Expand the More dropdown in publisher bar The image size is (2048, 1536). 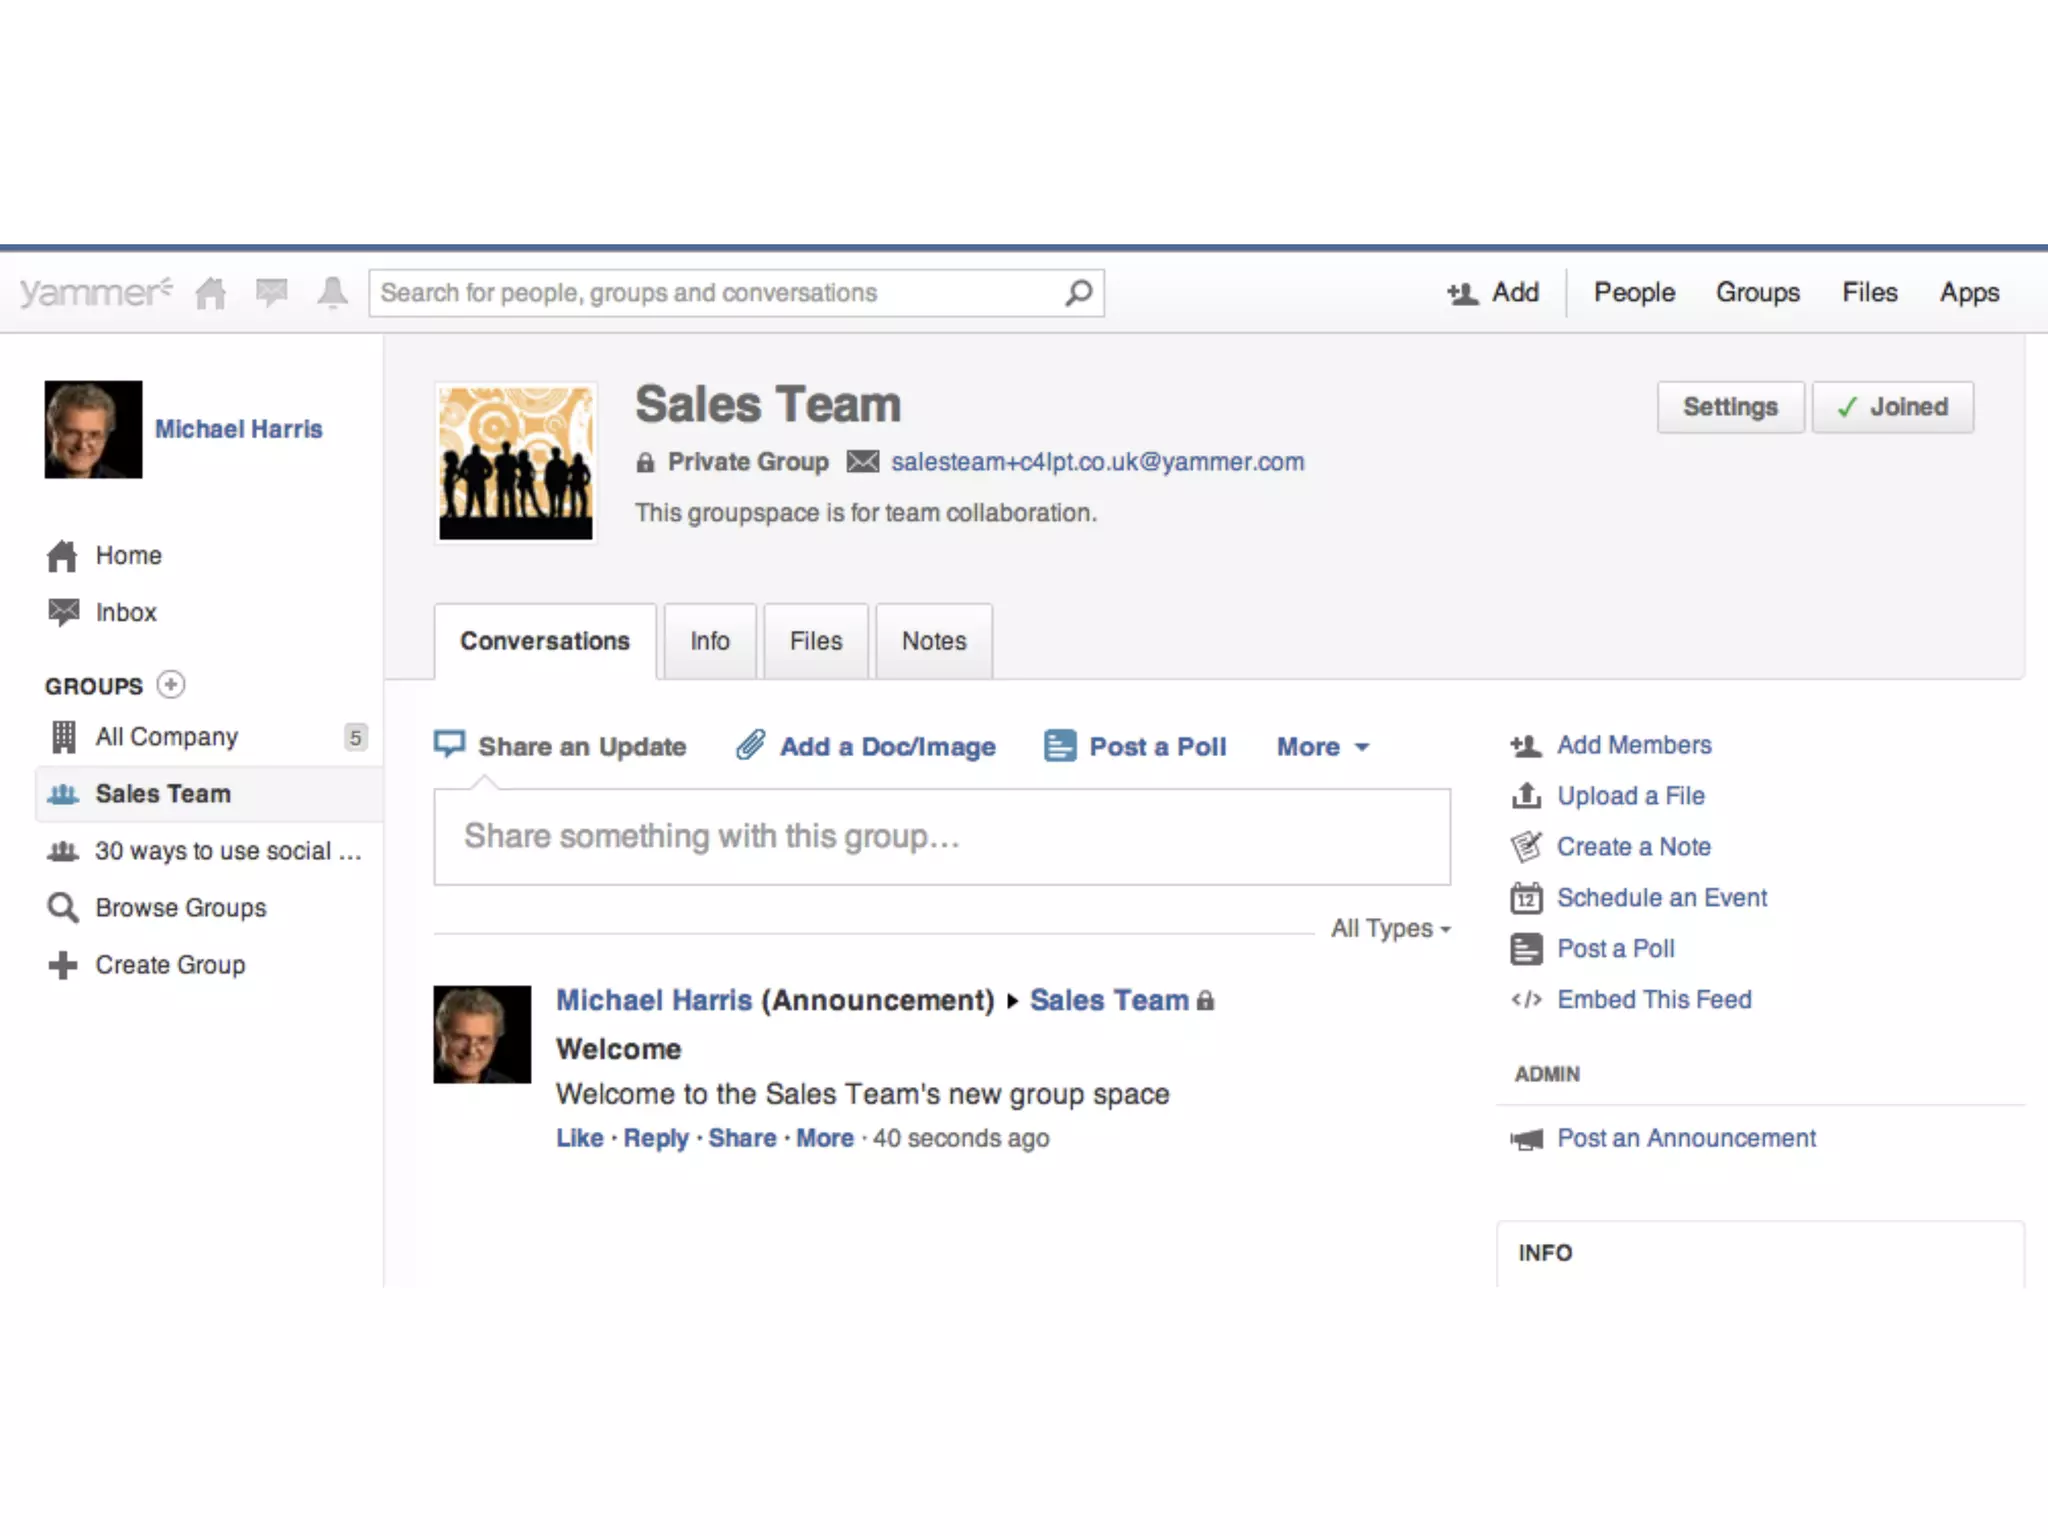coord(1322,747)
